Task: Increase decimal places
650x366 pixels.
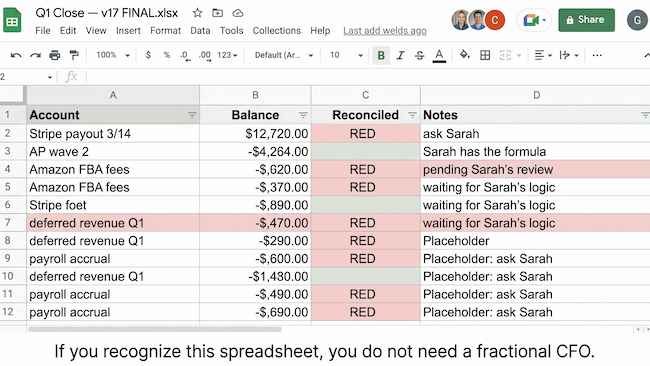Action: coord(204,56)
